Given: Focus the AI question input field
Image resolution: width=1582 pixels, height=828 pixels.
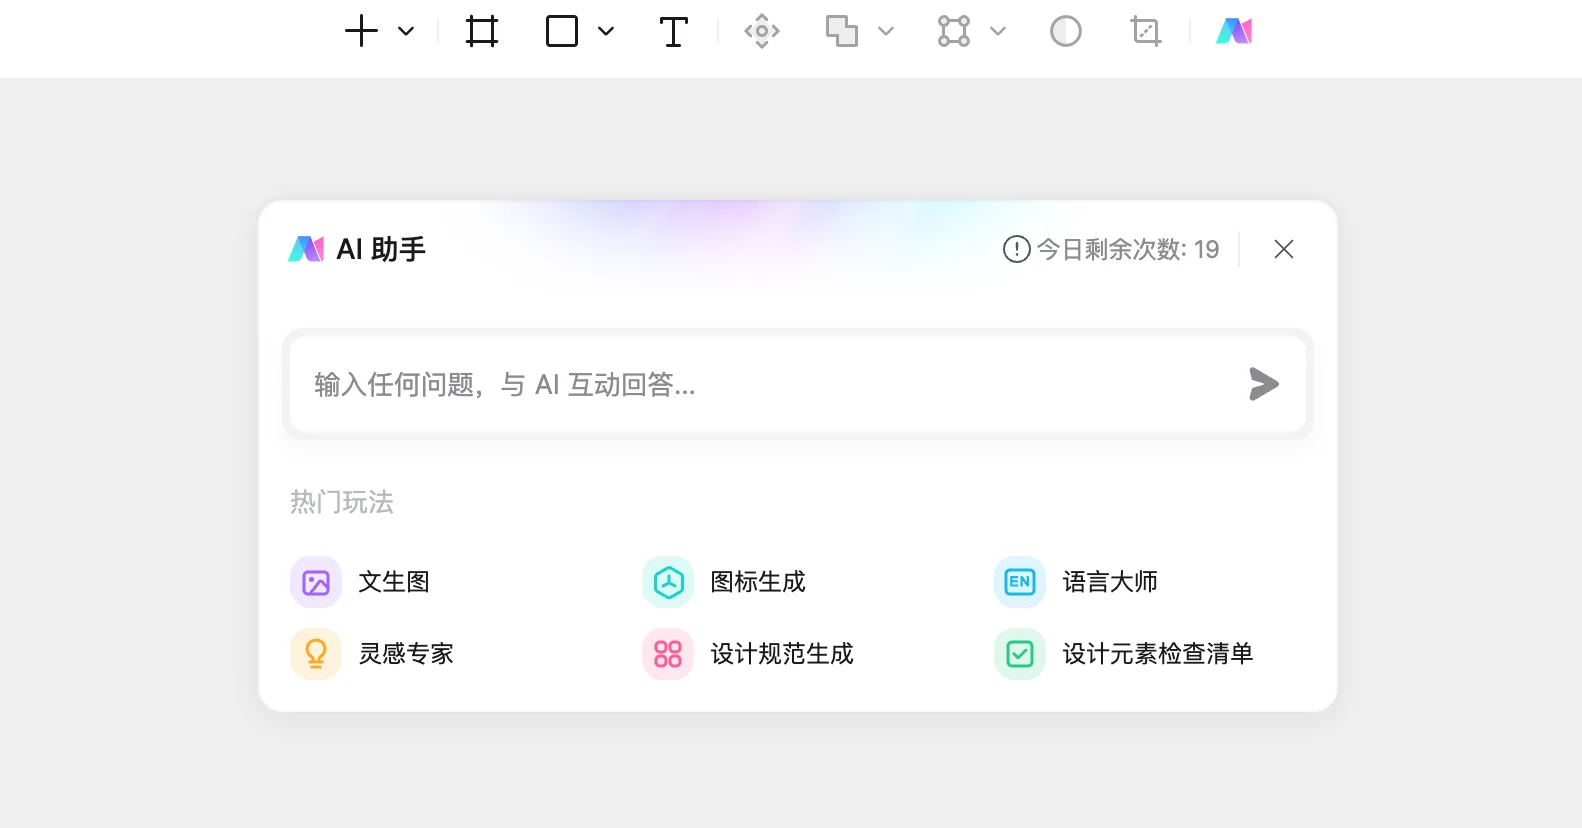Looking at the screenshot, I should 798,384.
